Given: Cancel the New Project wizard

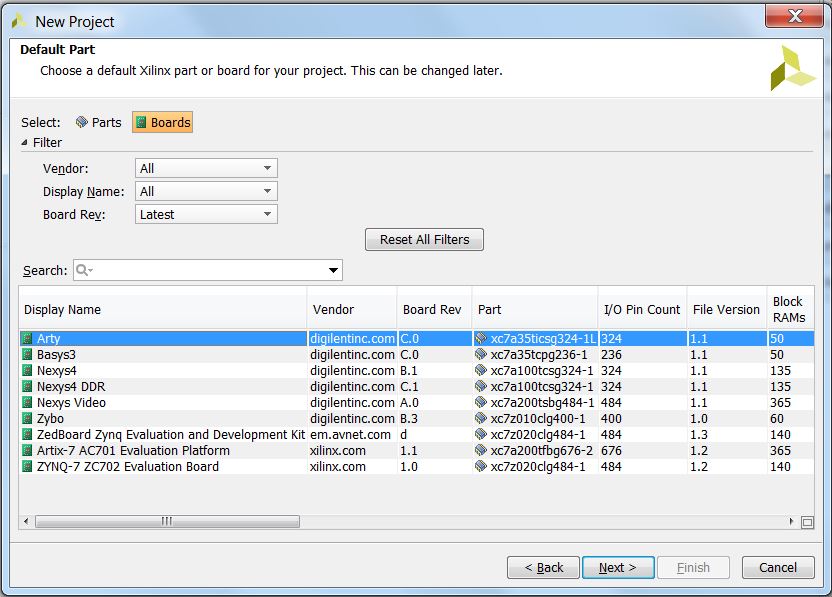Looking at the screenshot, I should (x=778, y=568).
